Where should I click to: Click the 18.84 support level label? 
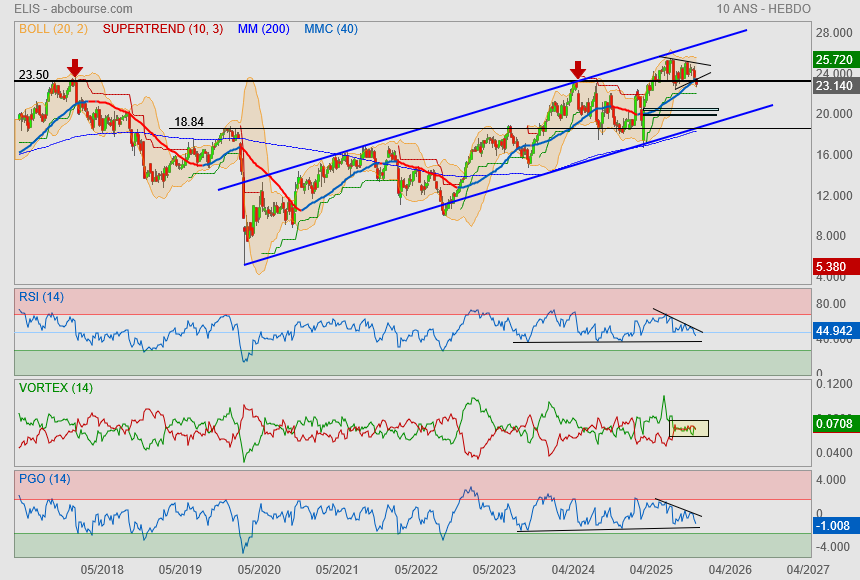coord(189,122)
